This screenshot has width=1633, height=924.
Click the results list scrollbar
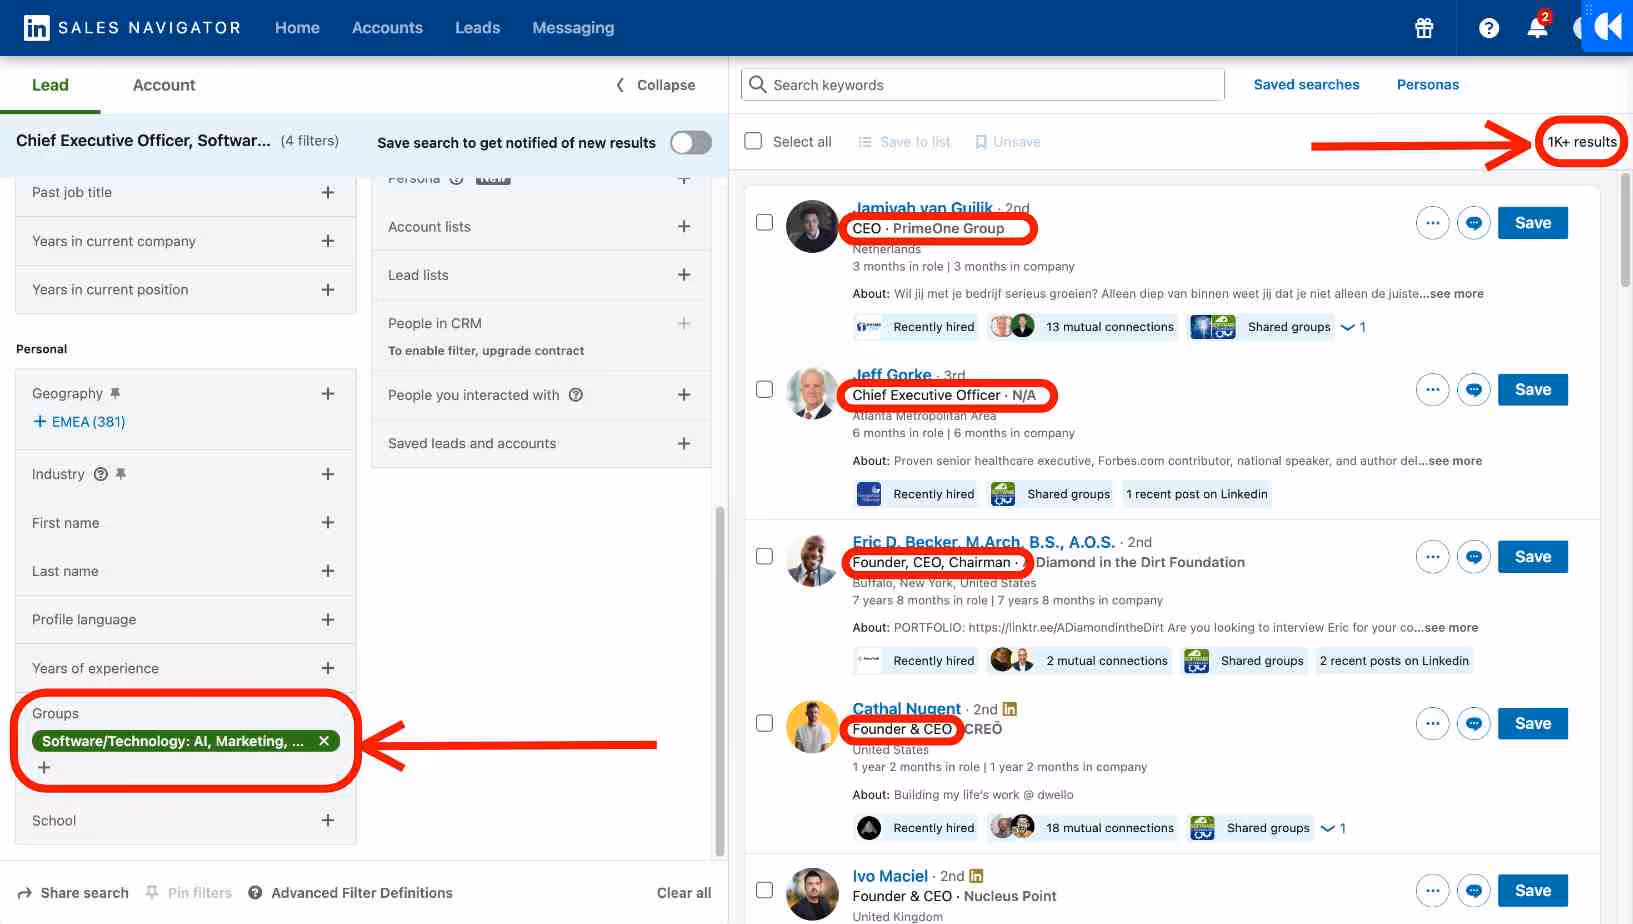click(1625, 230)
